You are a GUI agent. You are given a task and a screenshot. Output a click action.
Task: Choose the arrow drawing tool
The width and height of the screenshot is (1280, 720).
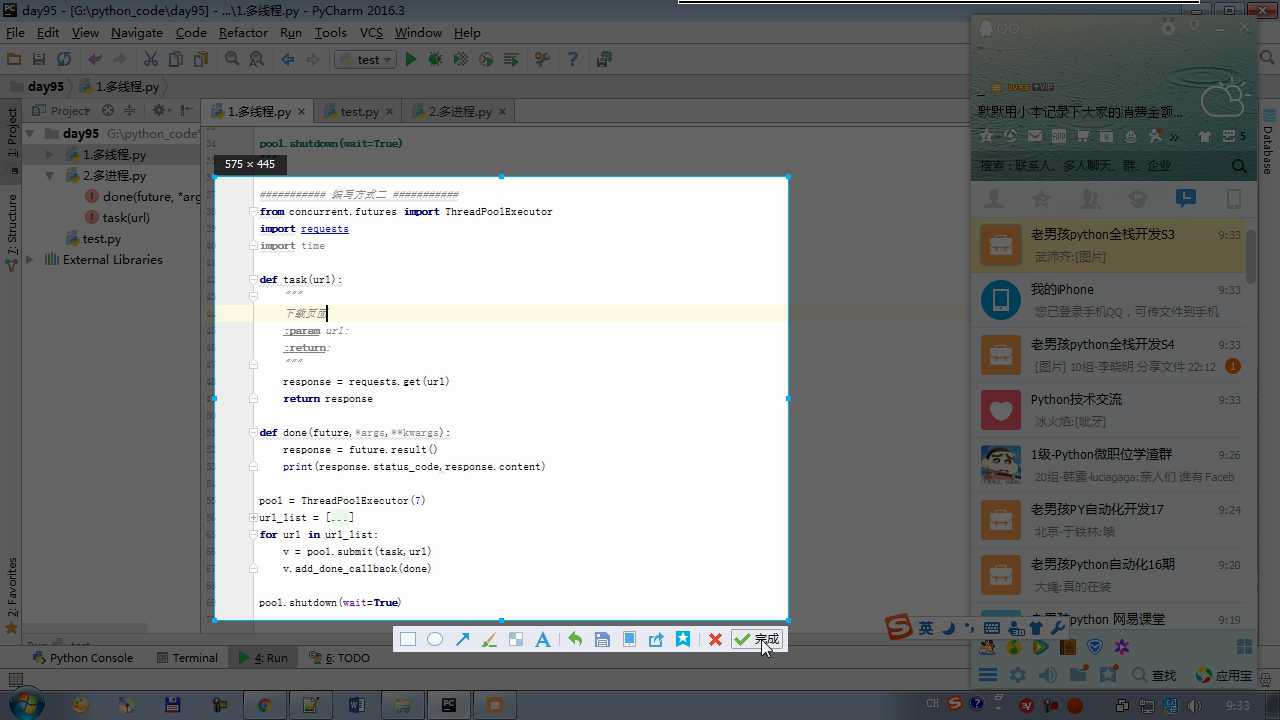463,639
